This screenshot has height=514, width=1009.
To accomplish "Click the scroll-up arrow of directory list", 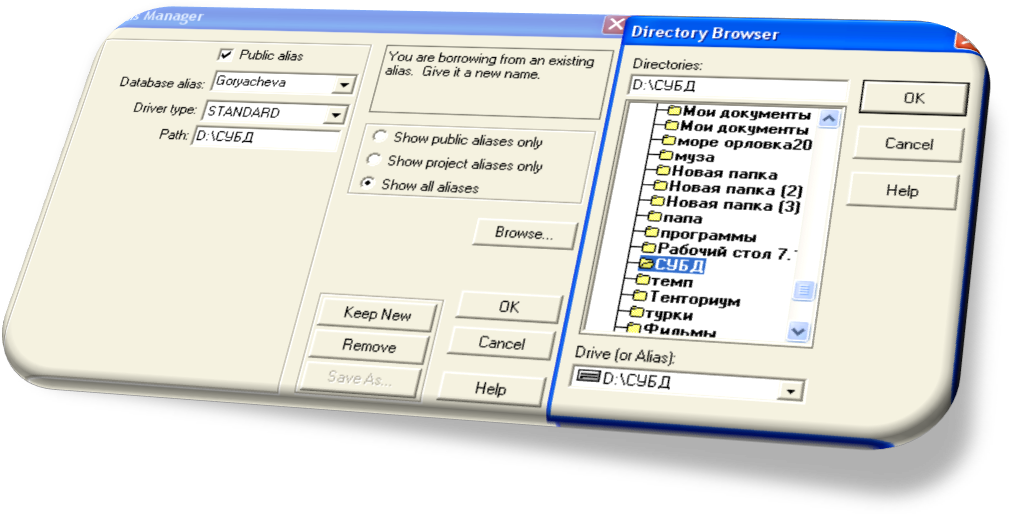I will tap(828, 120).
